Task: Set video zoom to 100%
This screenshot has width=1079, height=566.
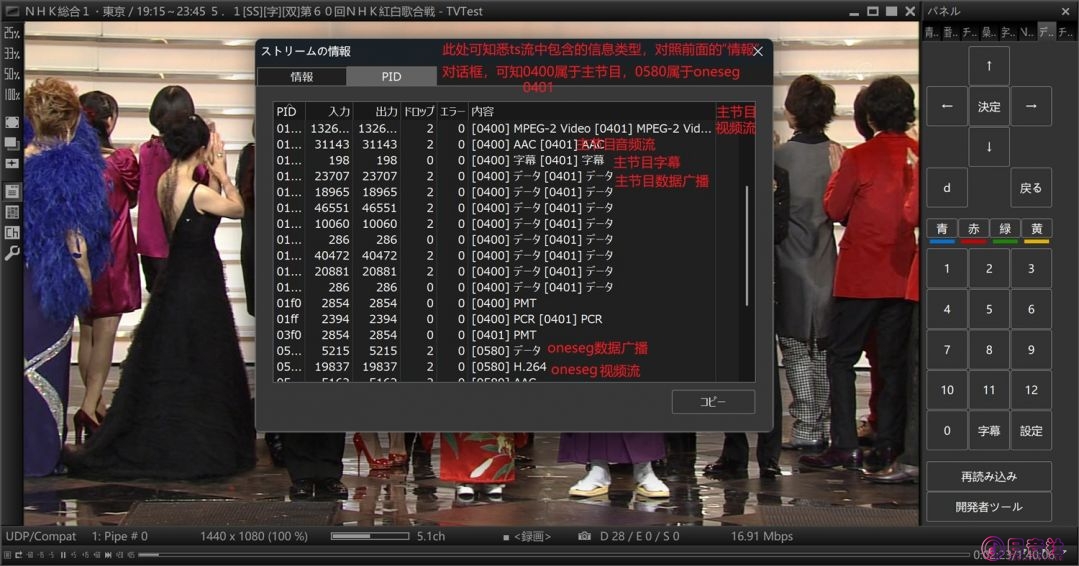Action: [x=11, y=95]
